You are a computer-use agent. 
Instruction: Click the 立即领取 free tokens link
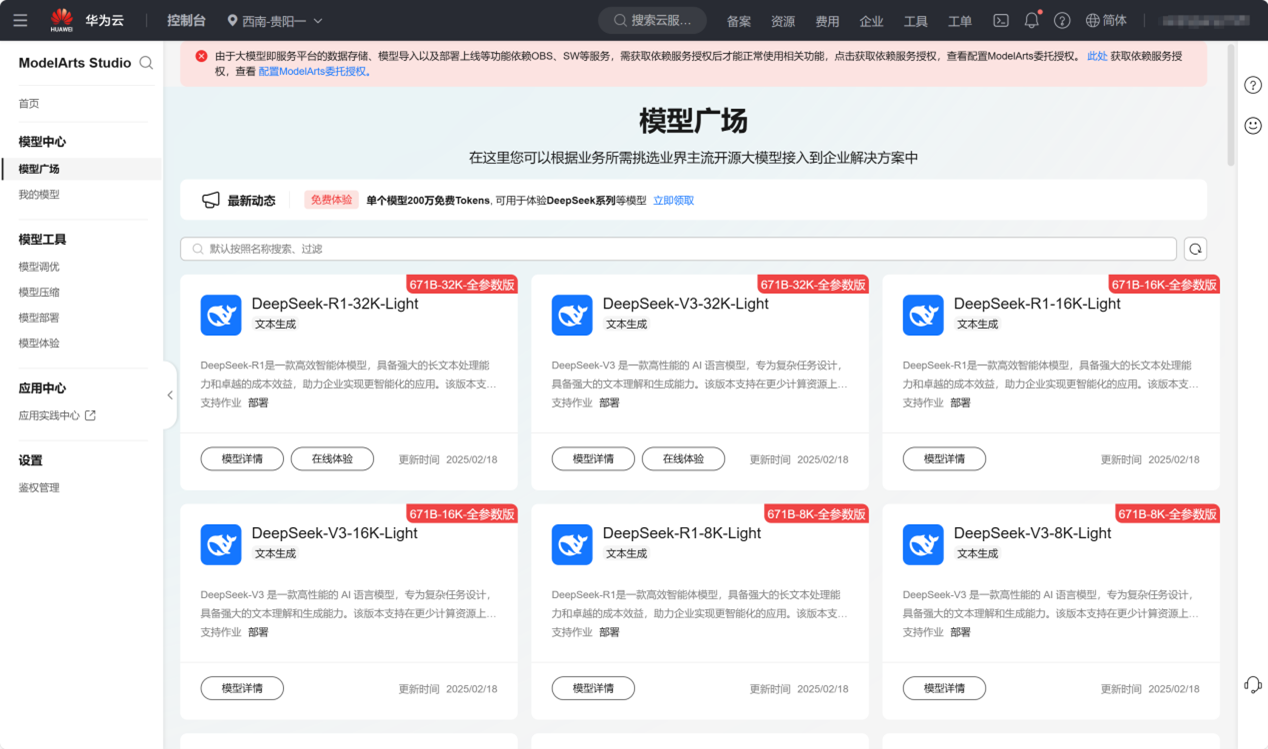(673, 201)
